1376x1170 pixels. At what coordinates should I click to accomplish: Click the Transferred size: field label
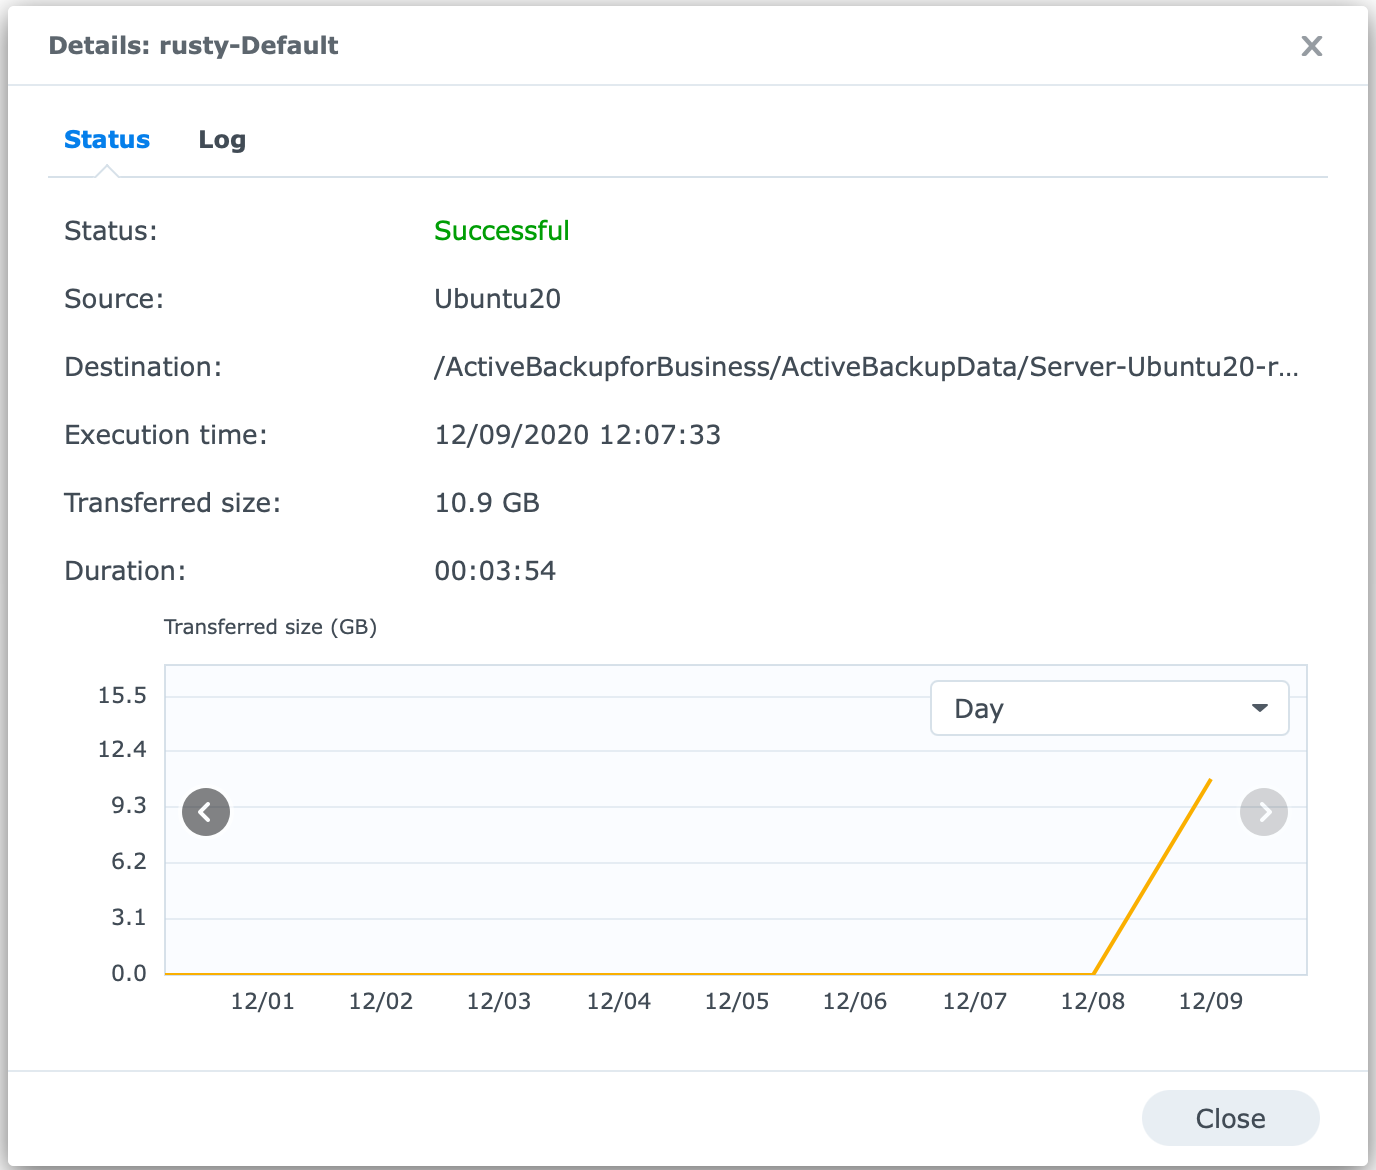point(173,503)
